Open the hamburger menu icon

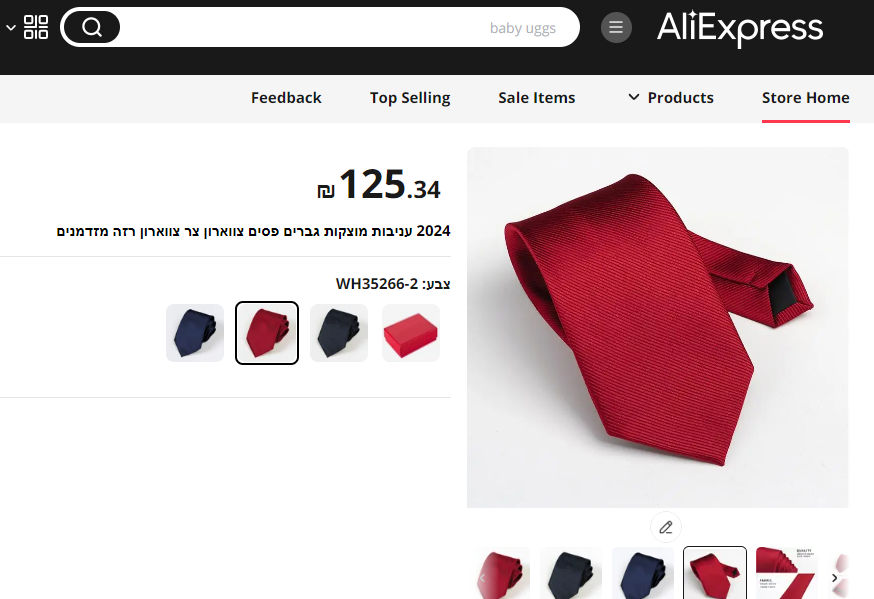tap(616, 27)
